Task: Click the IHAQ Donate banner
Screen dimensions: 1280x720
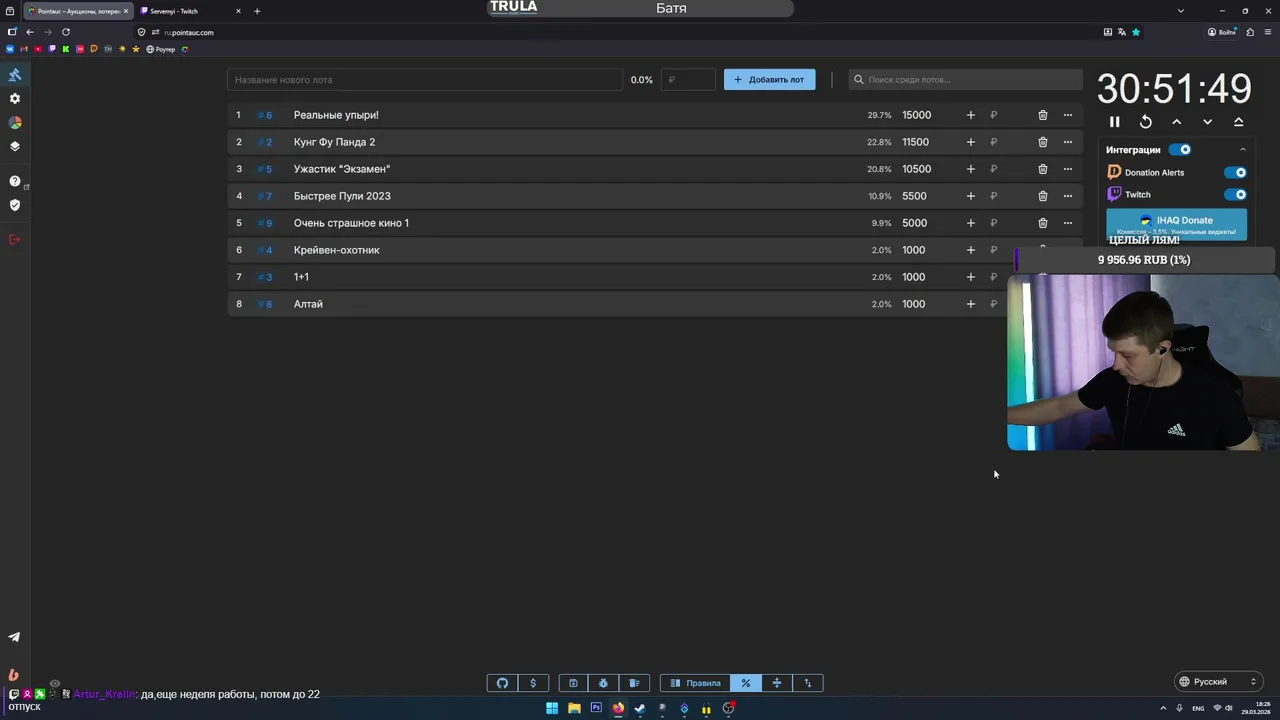Action: pyautogui.click(x=1177, y=224)
